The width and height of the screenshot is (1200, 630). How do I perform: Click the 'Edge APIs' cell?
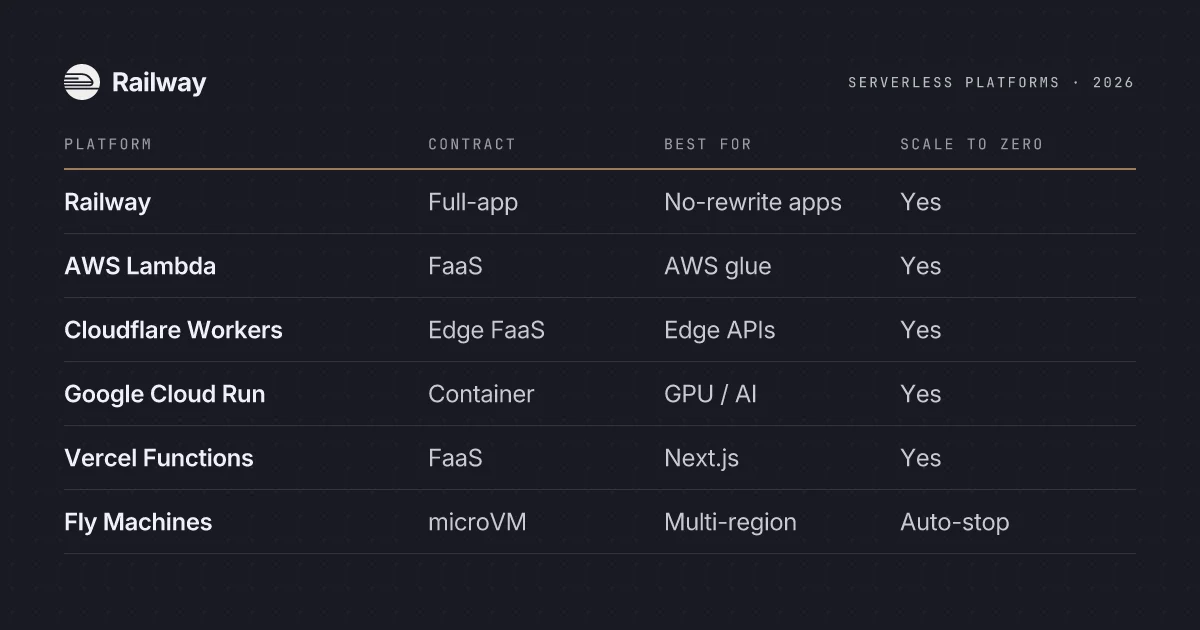point(720,330)
